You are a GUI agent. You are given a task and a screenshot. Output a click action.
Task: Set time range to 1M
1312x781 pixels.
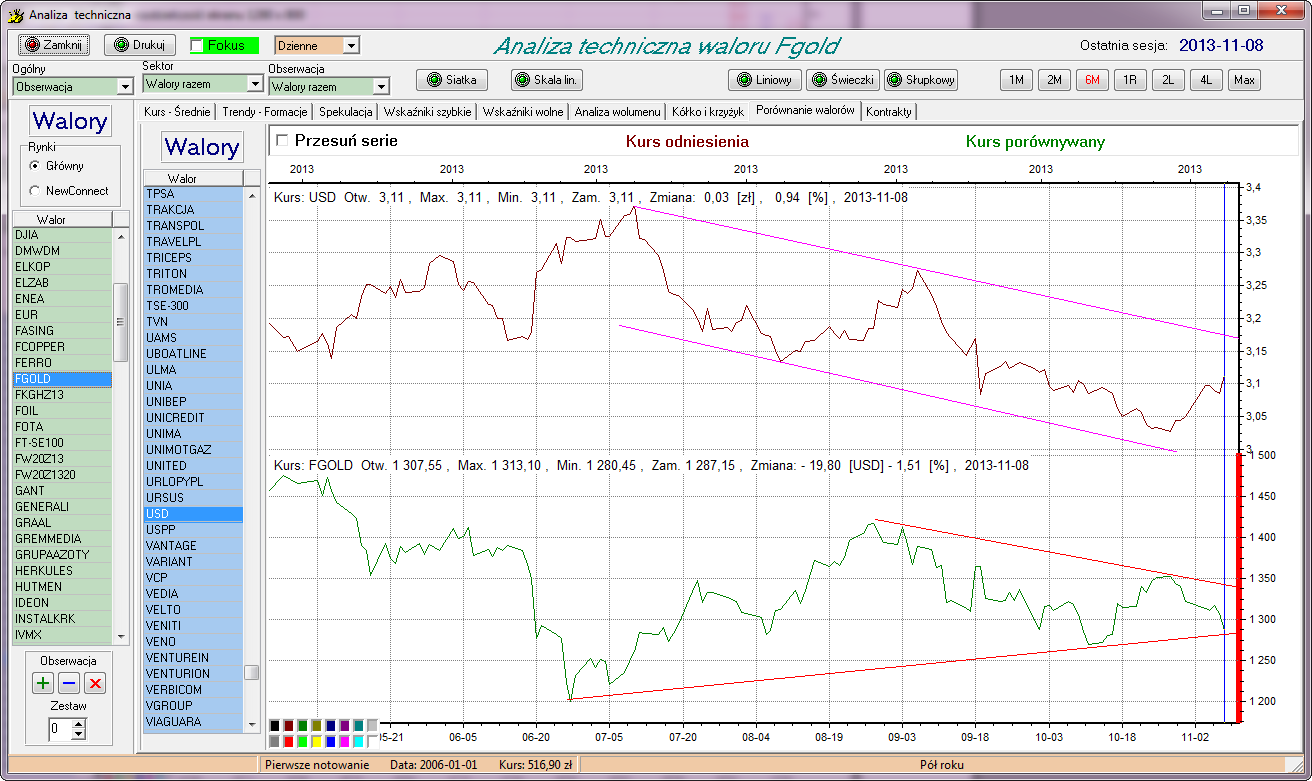pyautogui.click(x=1016, y=80)
